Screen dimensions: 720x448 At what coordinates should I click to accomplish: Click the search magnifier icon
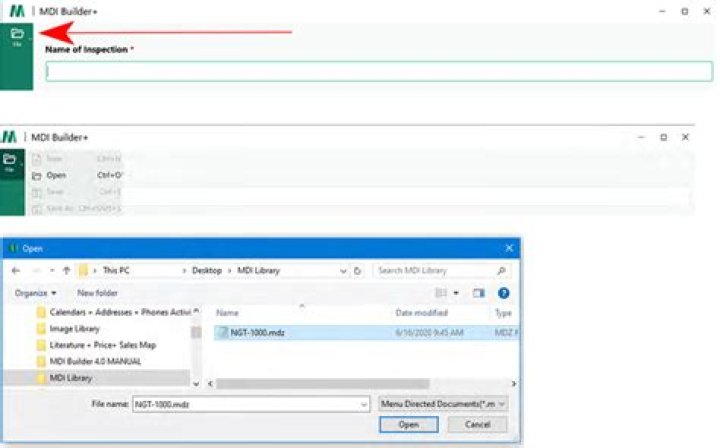pyautogui.click(x=501, y=271)
